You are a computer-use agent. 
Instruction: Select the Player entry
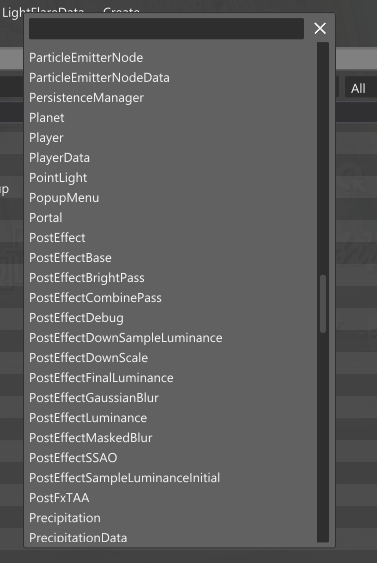[x=46, y=138]
